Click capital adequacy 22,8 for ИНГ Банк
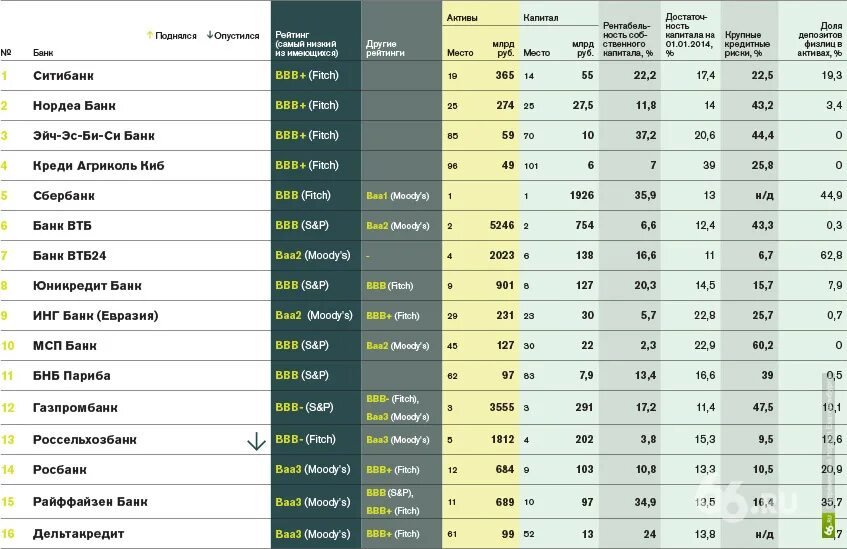The width and height of the screenshot is (847, 549). coord(704,315)
